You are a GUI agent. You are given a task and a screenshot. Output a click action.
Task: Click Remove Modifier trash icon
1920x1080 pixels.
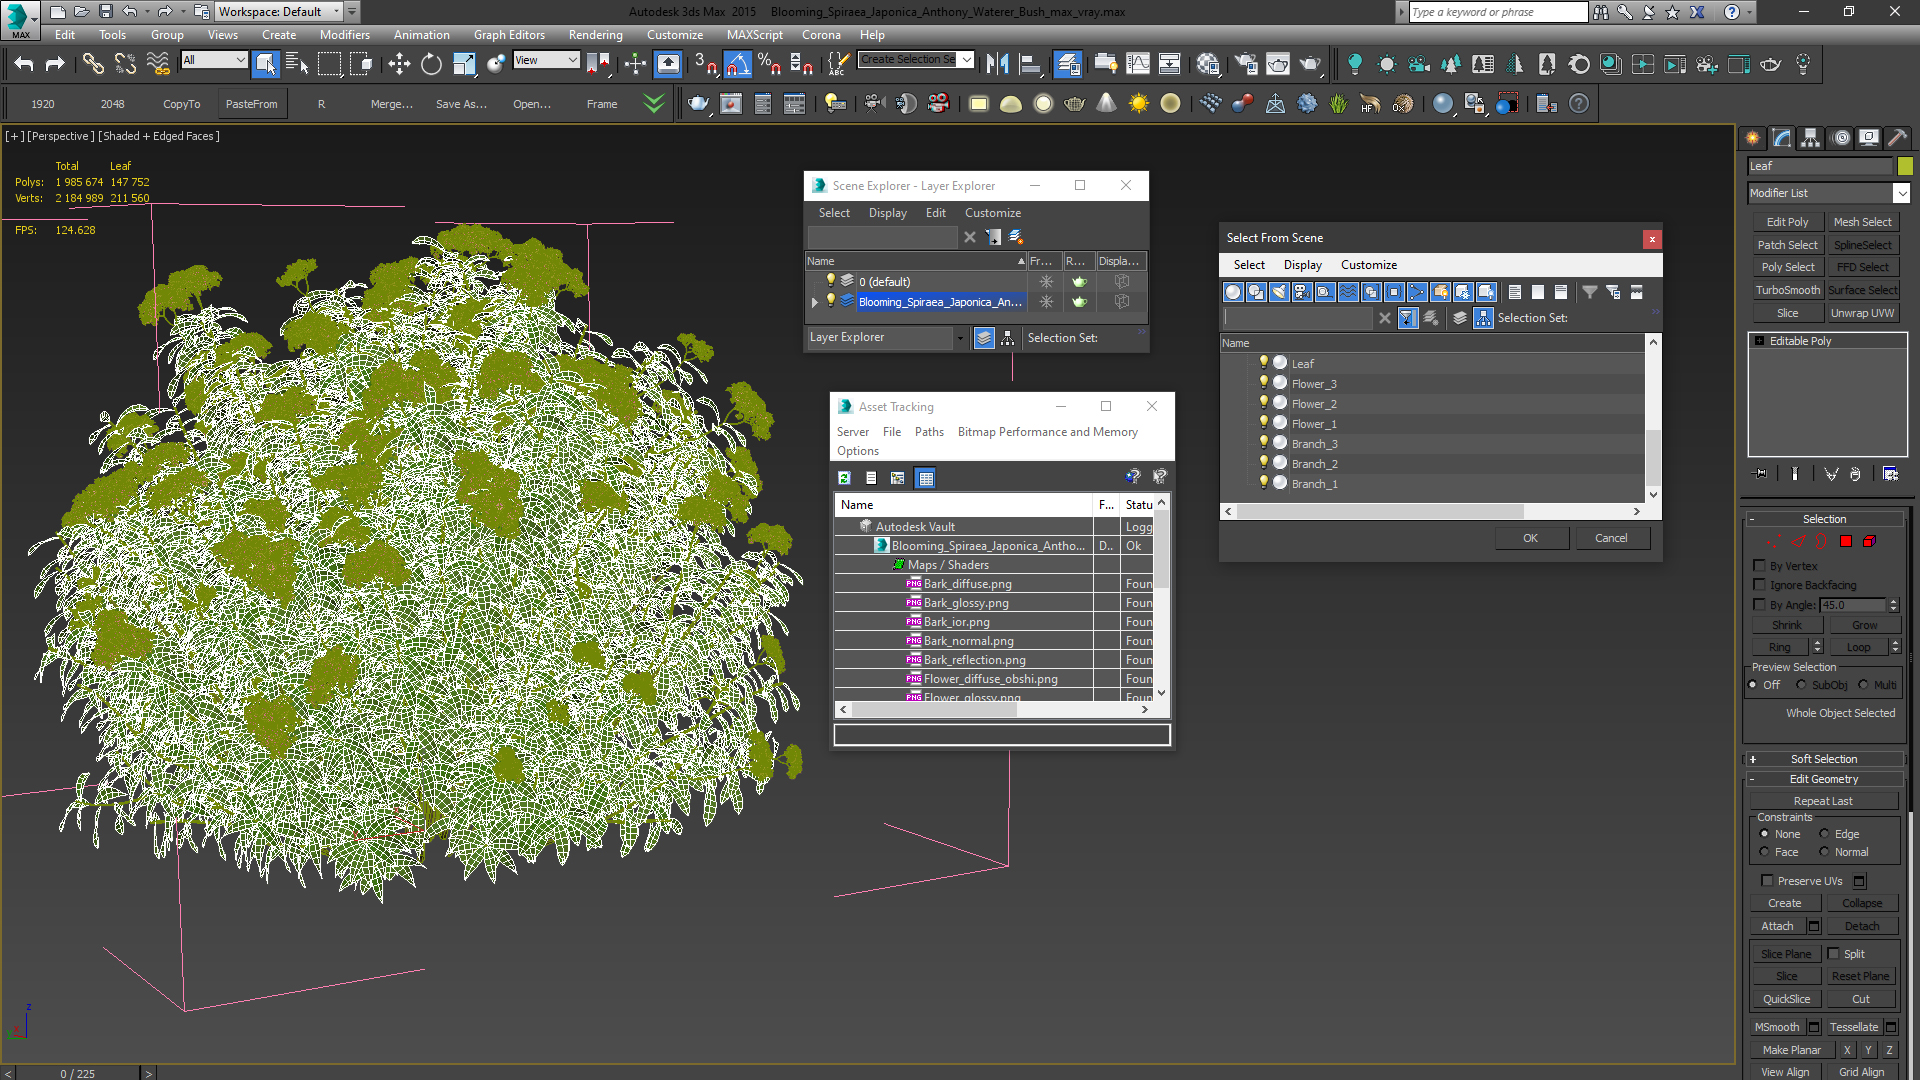[x=1855, y=474]
